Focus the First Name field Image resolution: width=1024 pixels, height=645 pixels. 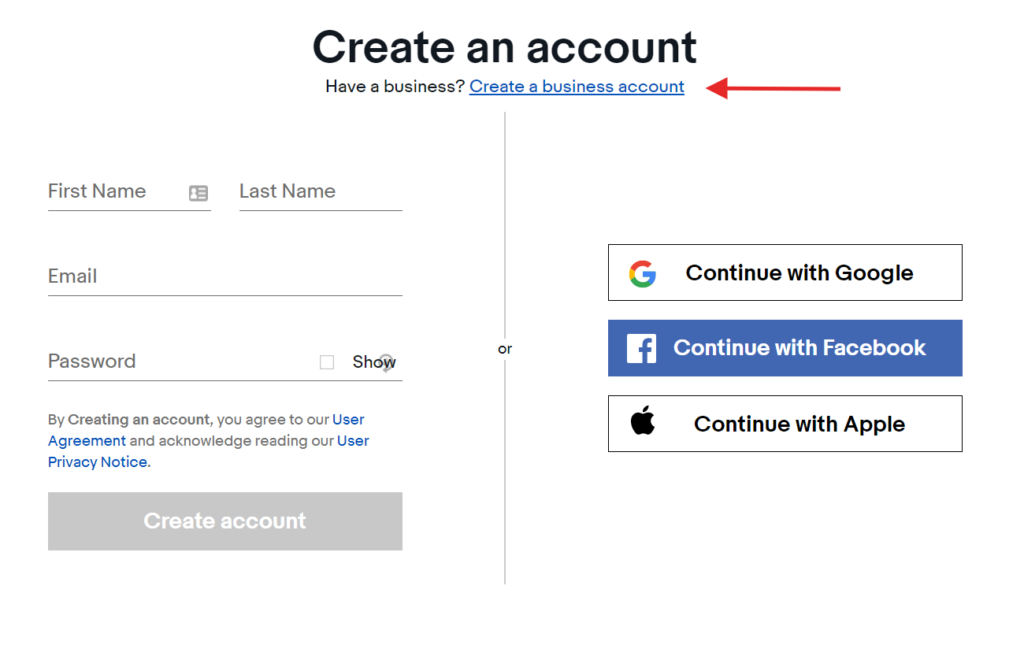tap(110, 192)
